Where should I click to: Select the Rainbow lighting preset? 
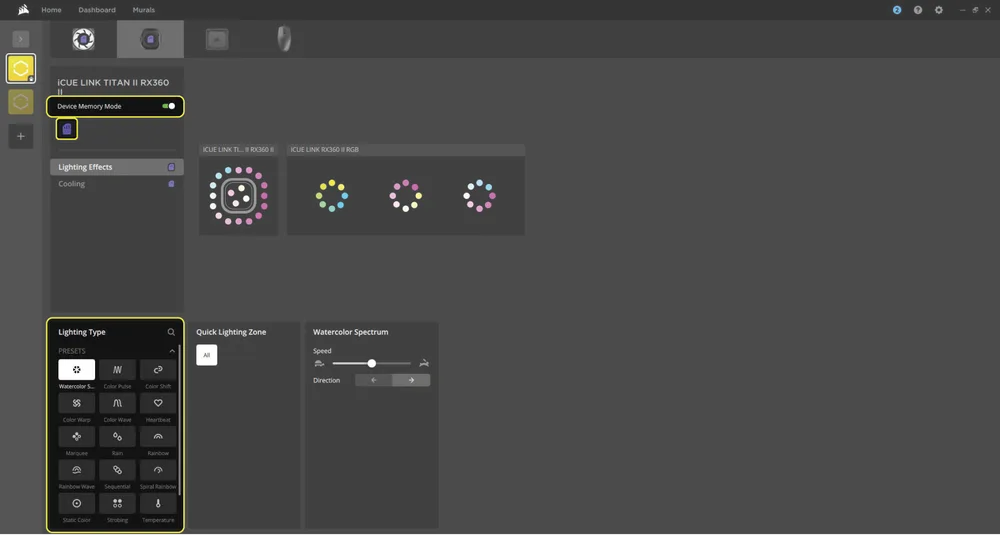click(x=158, y=437)
